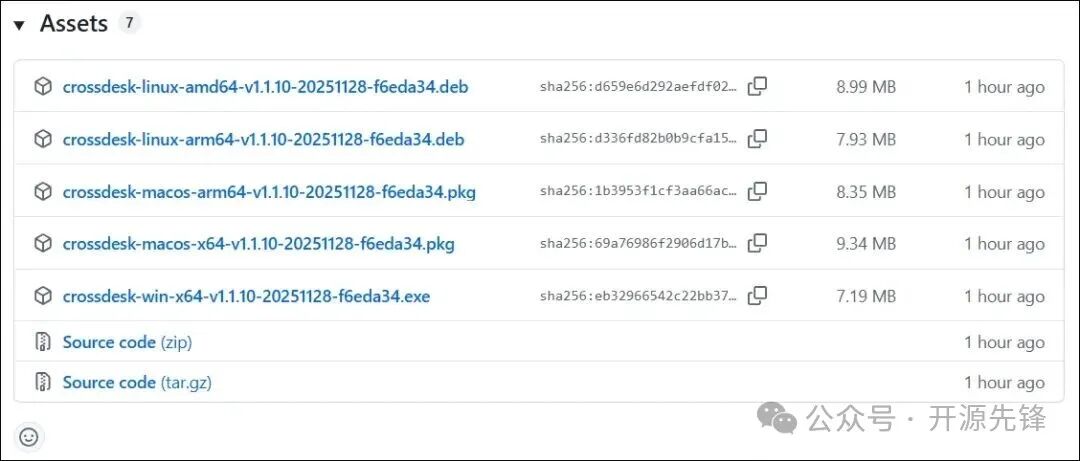Click file-zip icon beside Source code (zip)

click(x=43, y=342)
